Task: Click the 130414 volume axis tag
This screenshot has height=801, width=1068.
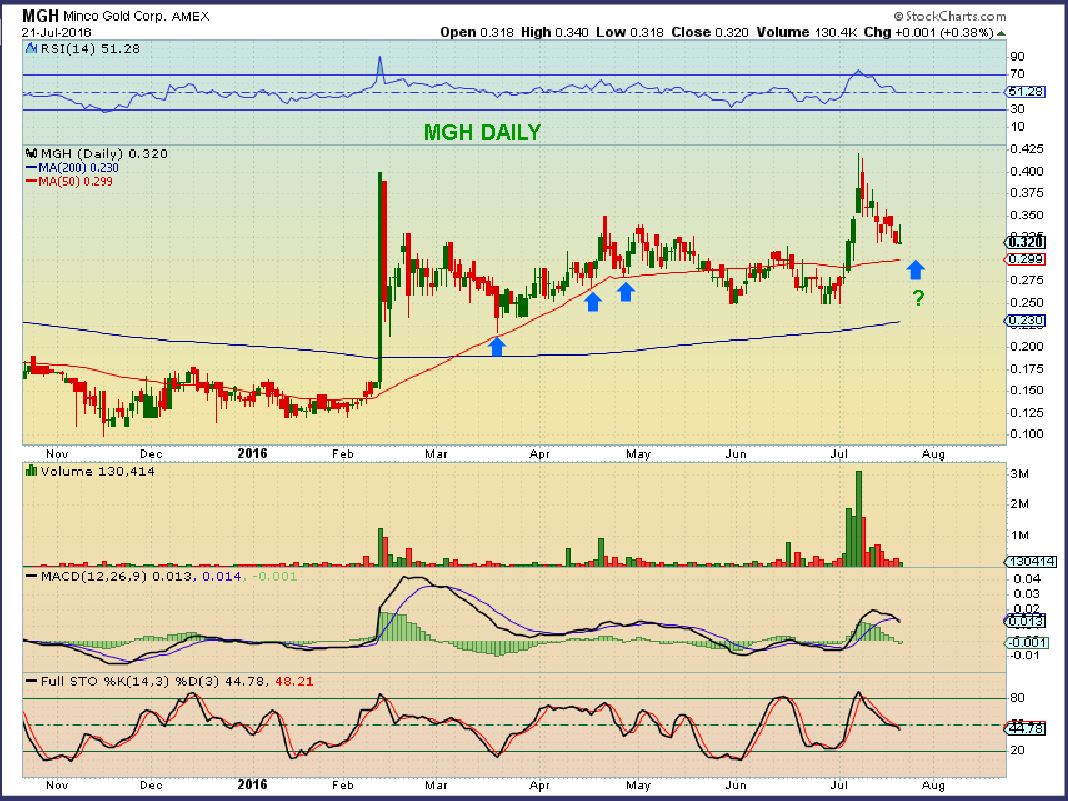Action: coord(1031,561)
